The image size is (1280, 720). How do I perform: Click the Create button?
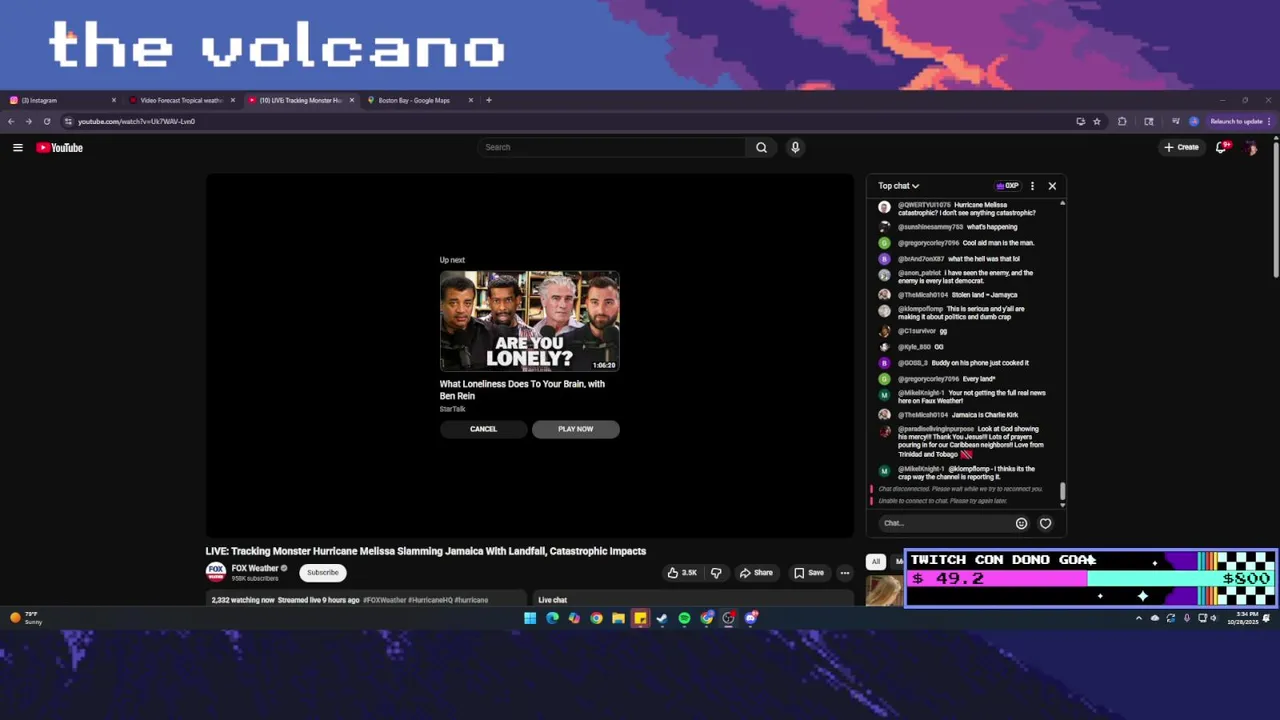pos(1181,147)
